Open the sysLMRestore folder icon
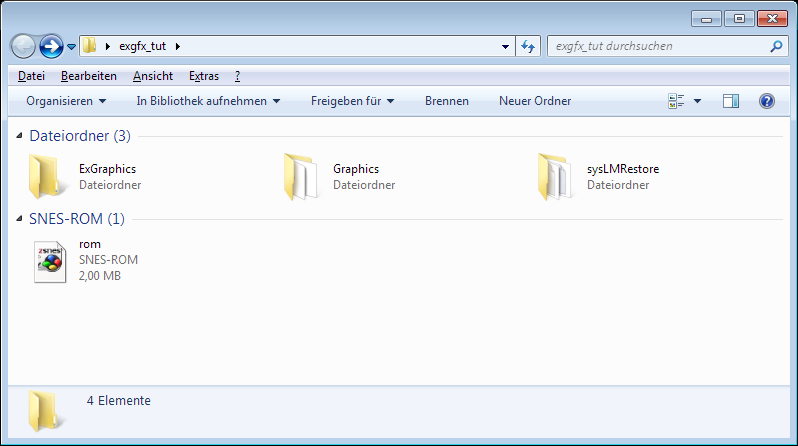Image resolution: width=798 pixels, height=446 pixels. tap(554, 177)
